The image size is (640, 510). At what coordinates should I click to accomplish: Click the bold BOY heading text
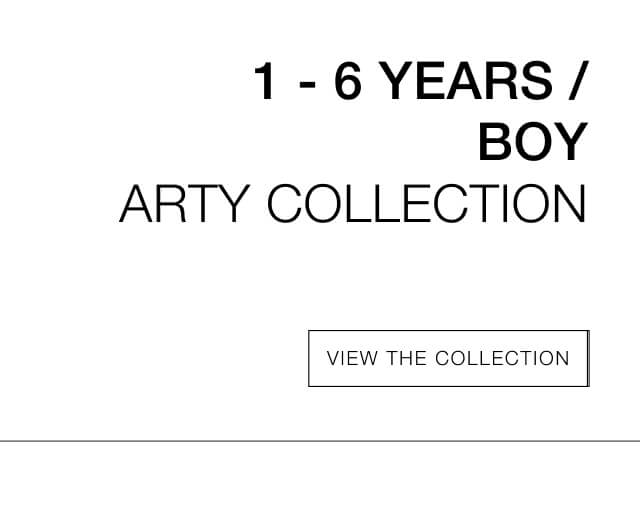(533, 142)
